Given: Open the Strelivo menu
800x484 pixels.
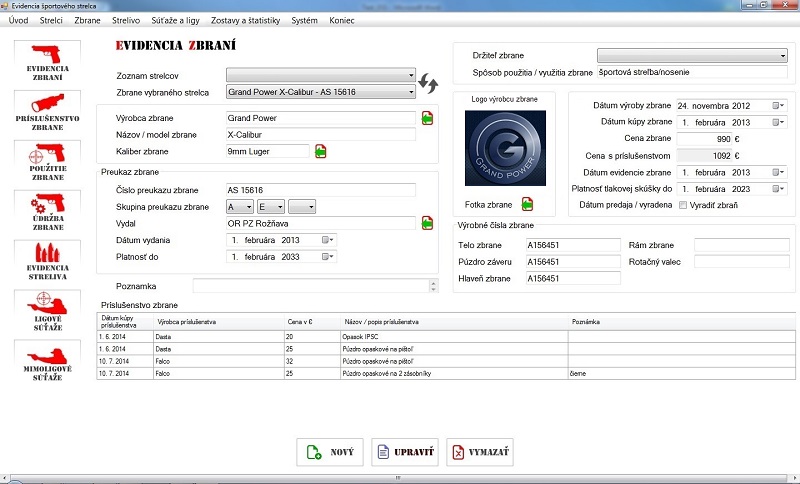Looking at the screenshot, I should 125,20.
